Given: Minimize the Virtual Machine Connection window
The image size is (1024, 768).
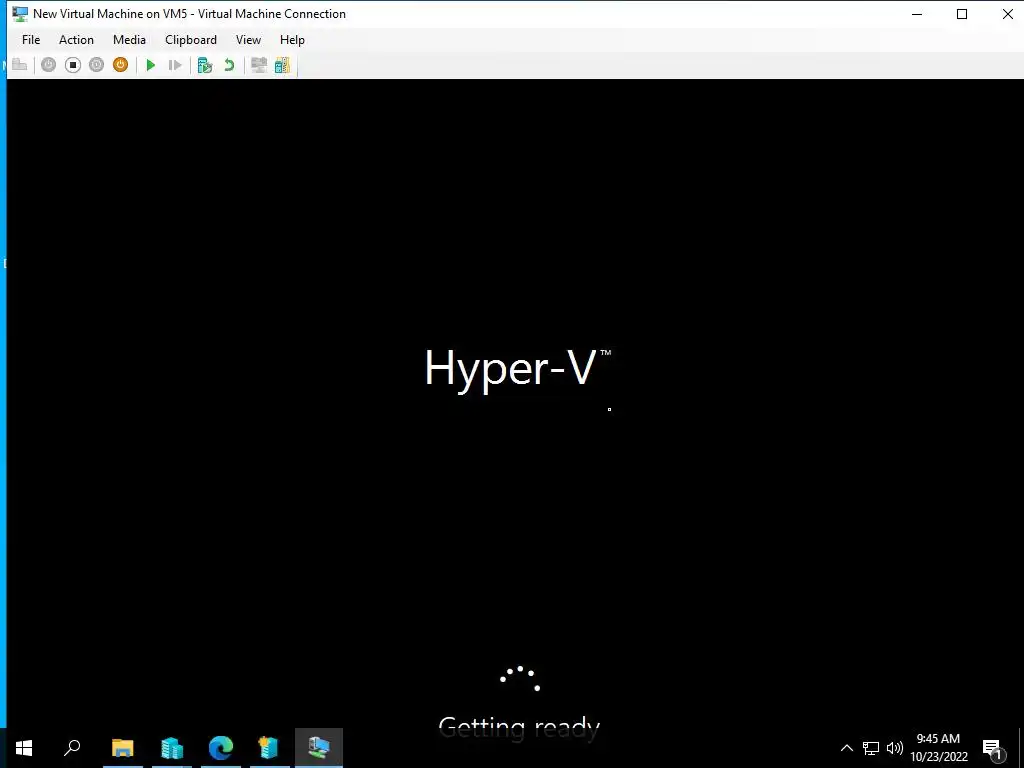Looking at the screenshot, I should 917,14.
